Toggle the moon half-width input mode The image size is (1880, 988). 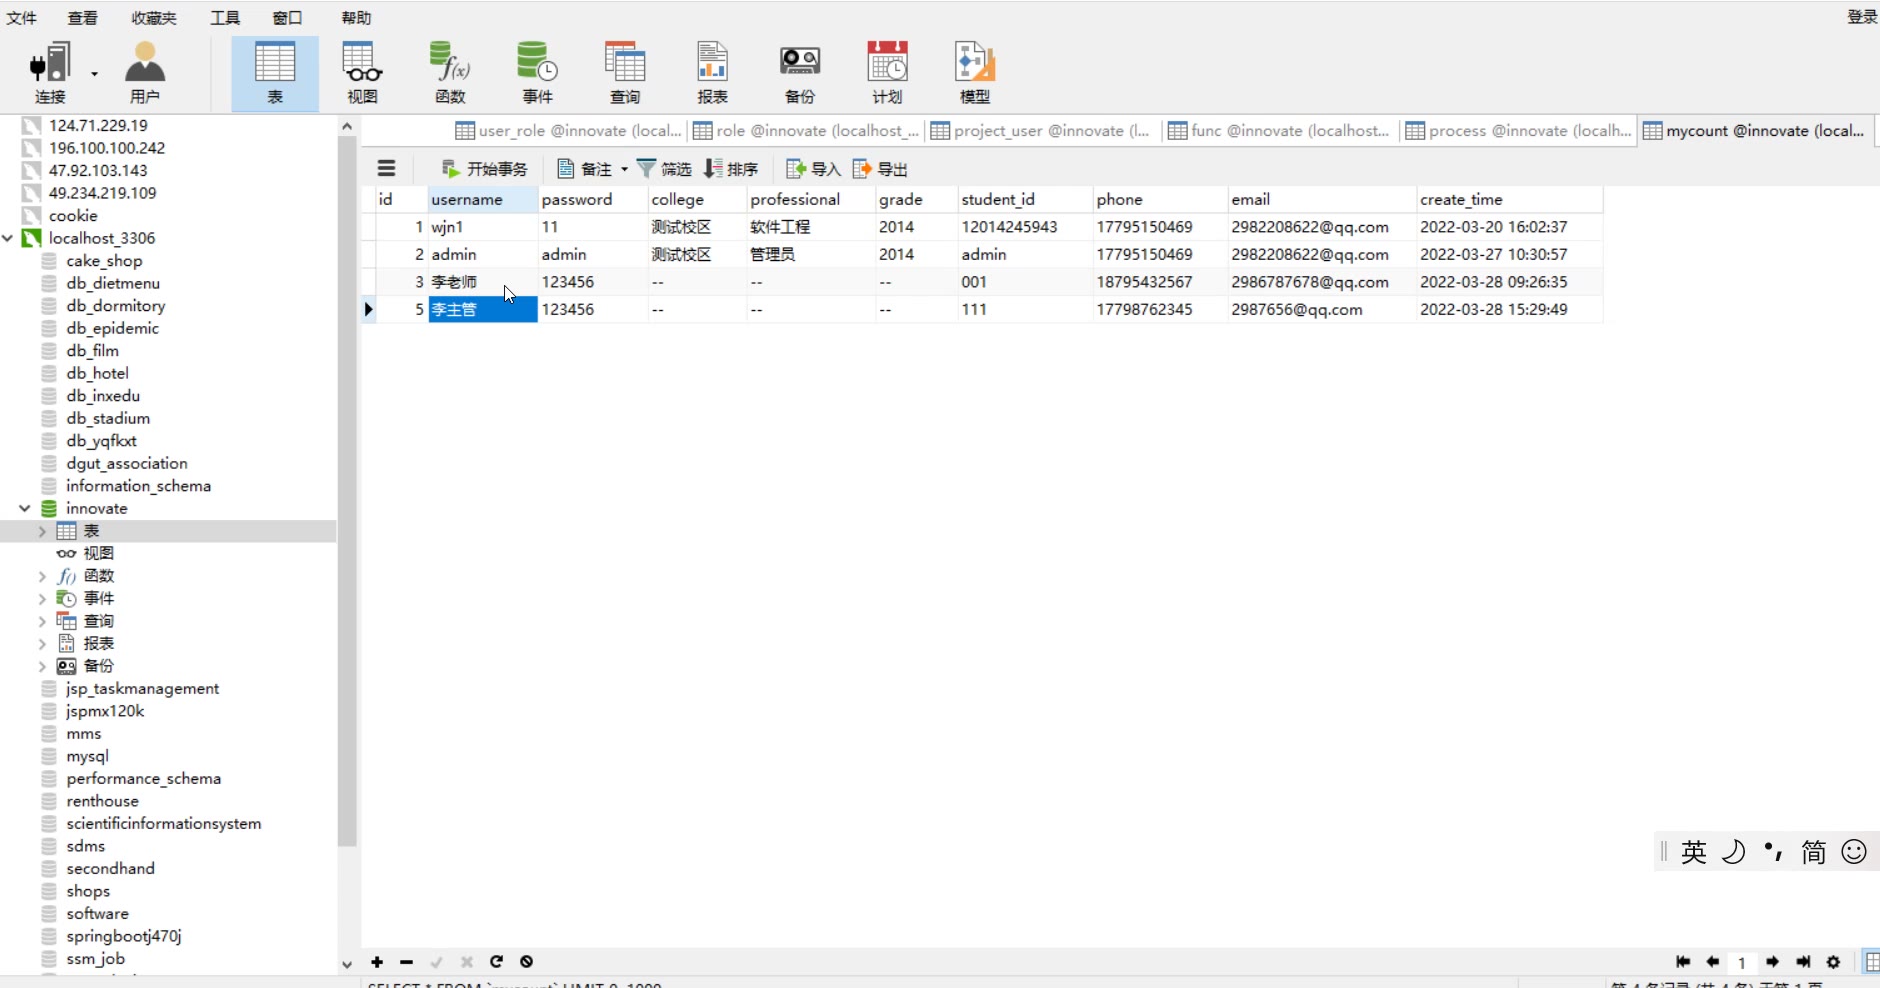(x=1733, y=852)
